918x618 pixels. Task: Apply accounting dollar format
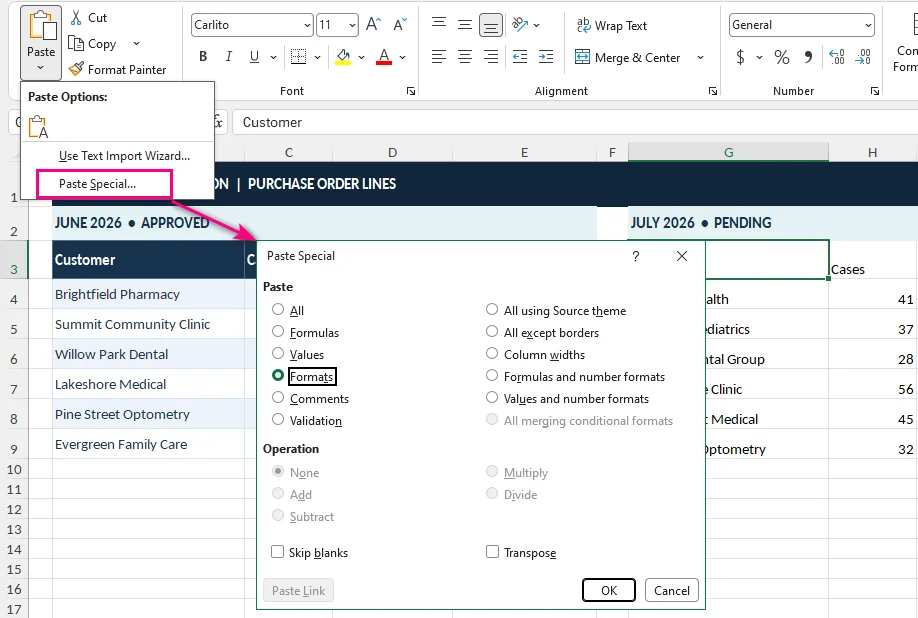coord(741,57)
